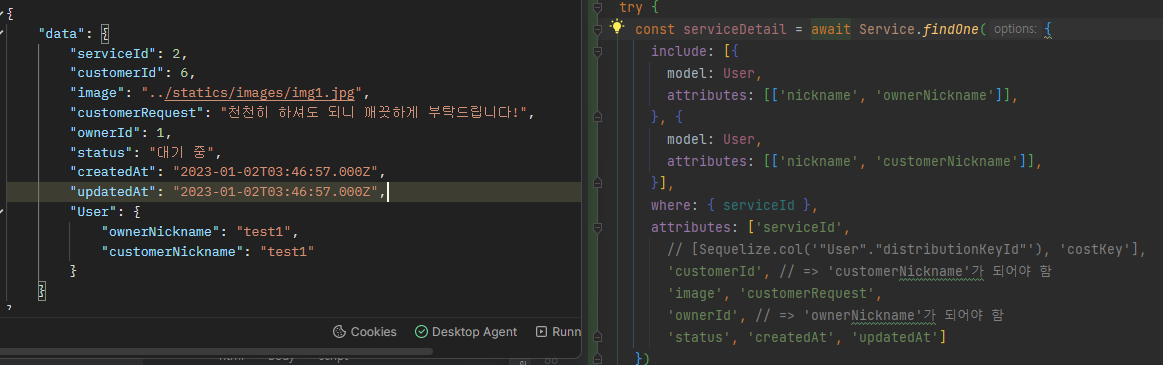1163x365 pixels.
Task: Click the commented Sequelize.col line
Action: click(x=906, y=248)
